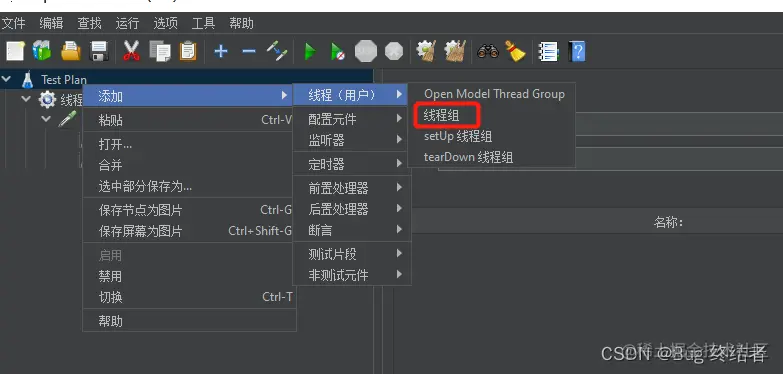The height and width of the screenshot is (374, 783).
Task: Click the Search binoculars icon
Action: click(x=488, y=51)
